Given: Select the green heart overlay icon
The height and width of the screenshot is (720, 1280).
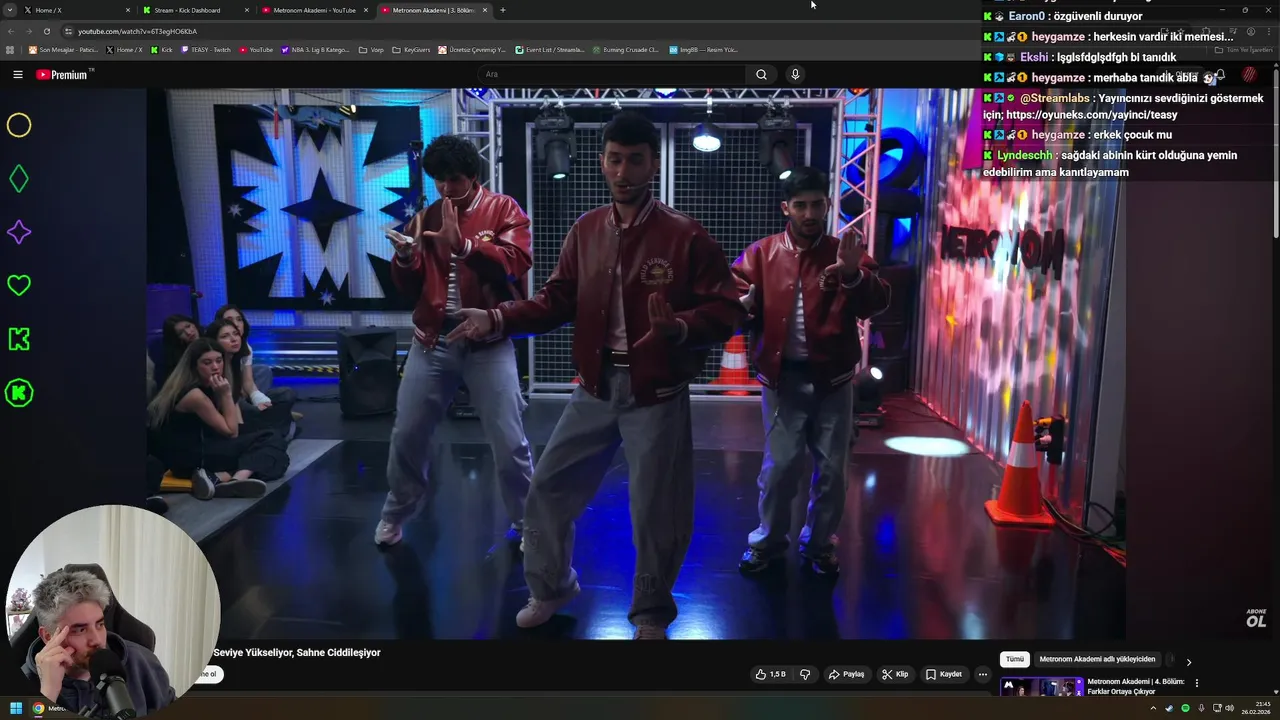Looking at the screenshot, I should pos(19,285).
